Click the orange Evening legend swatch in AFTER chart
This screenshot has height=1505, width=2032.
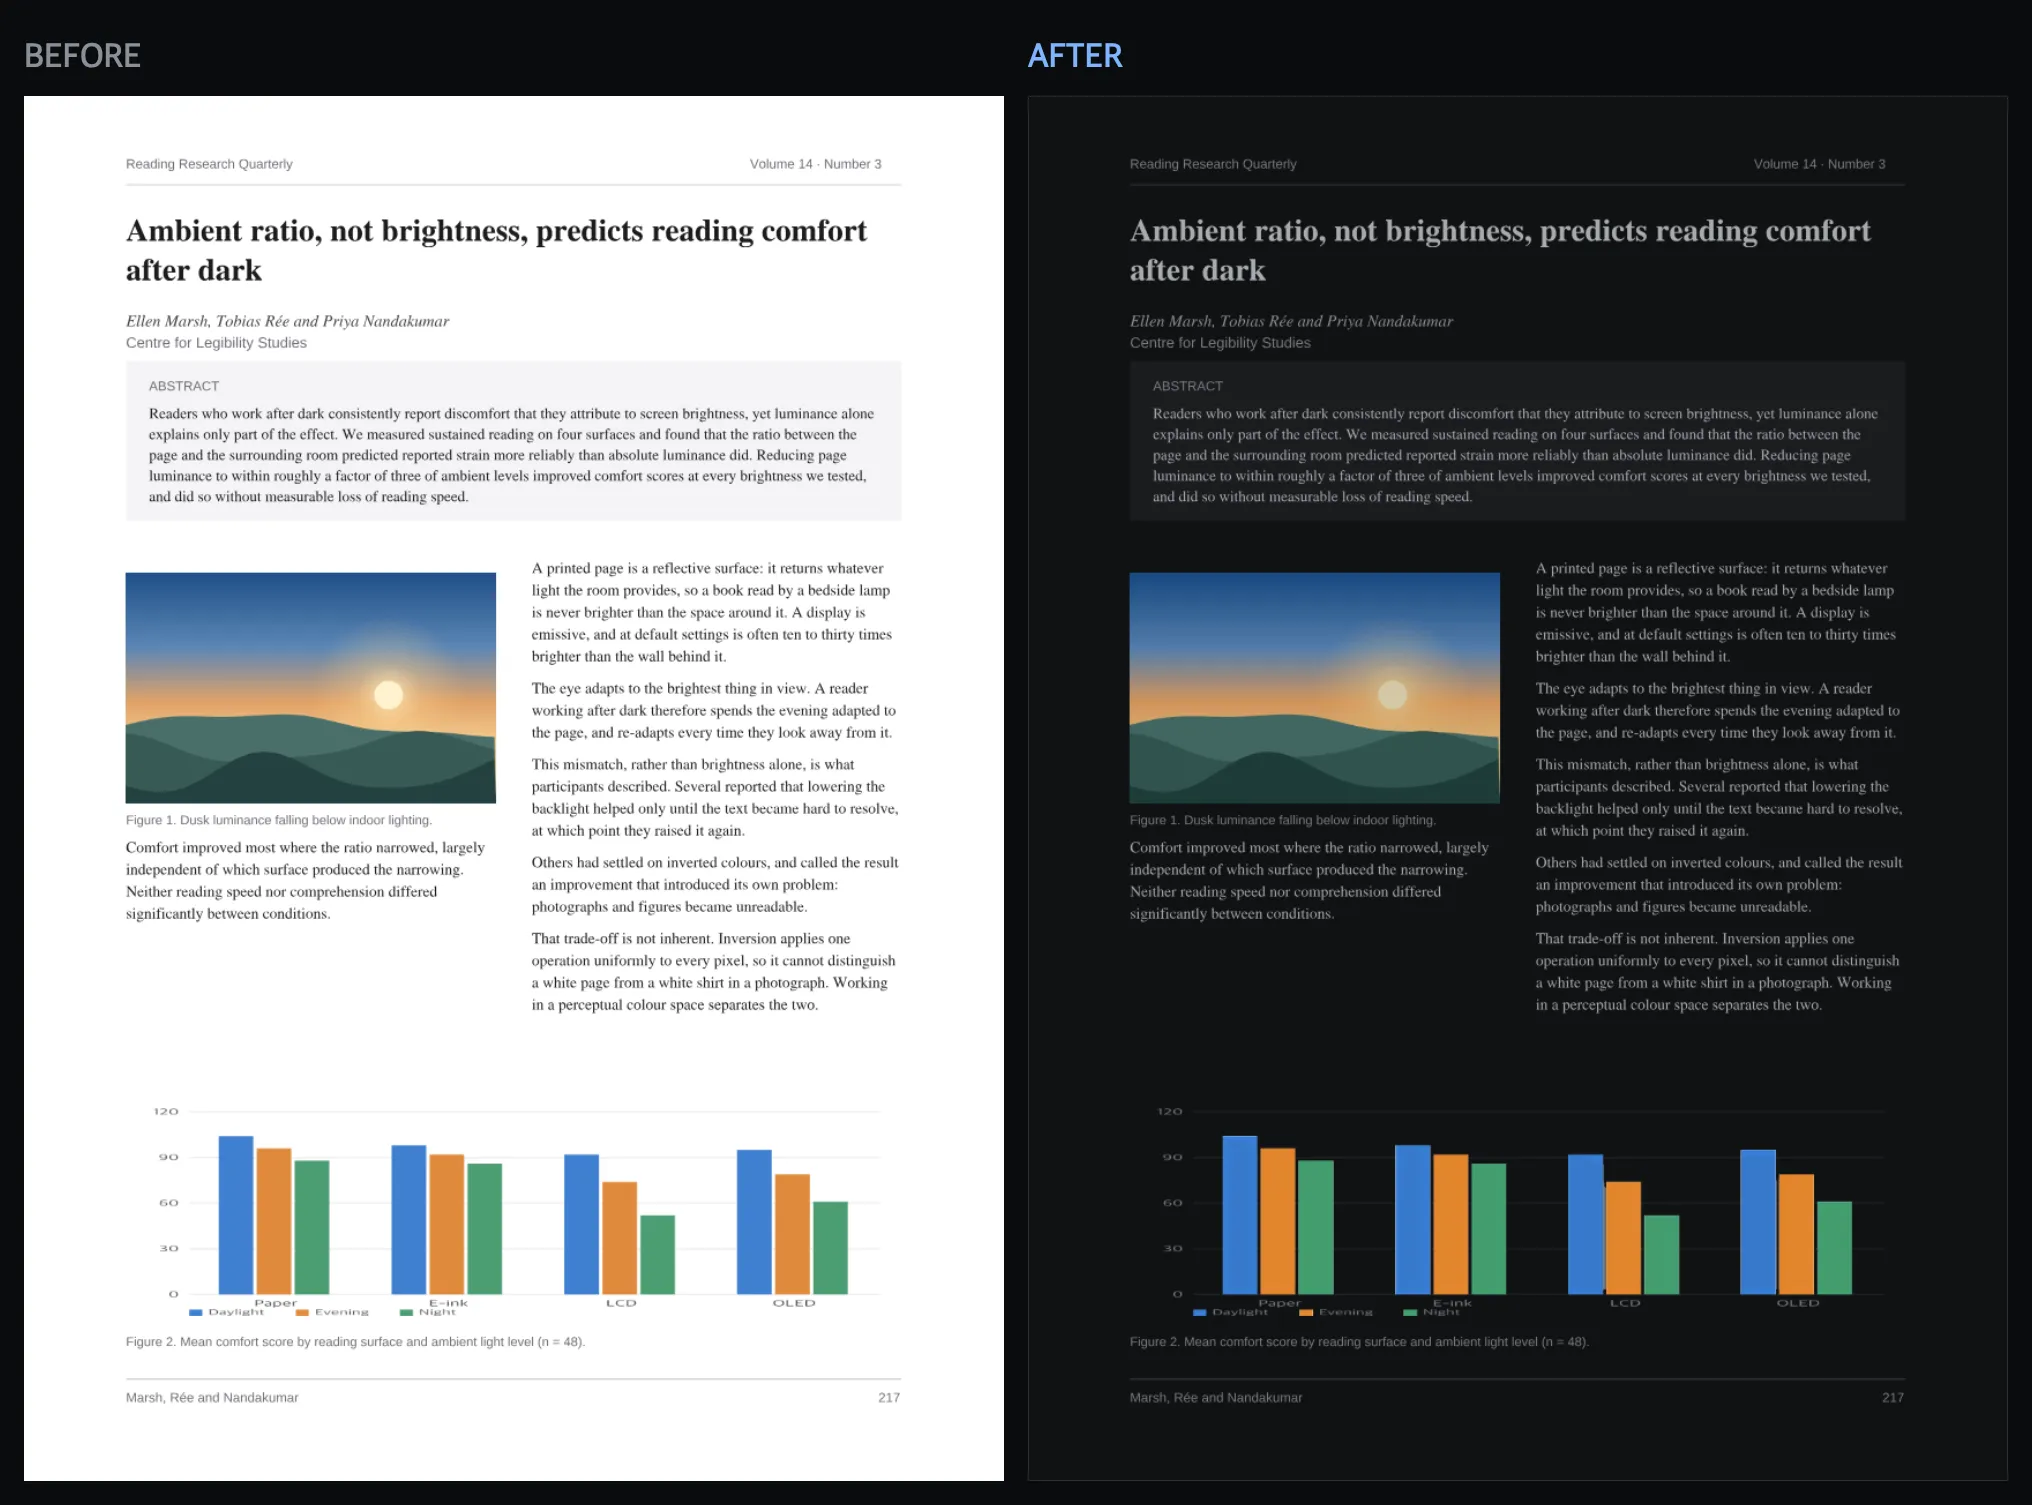(x=1306, y=1313)
